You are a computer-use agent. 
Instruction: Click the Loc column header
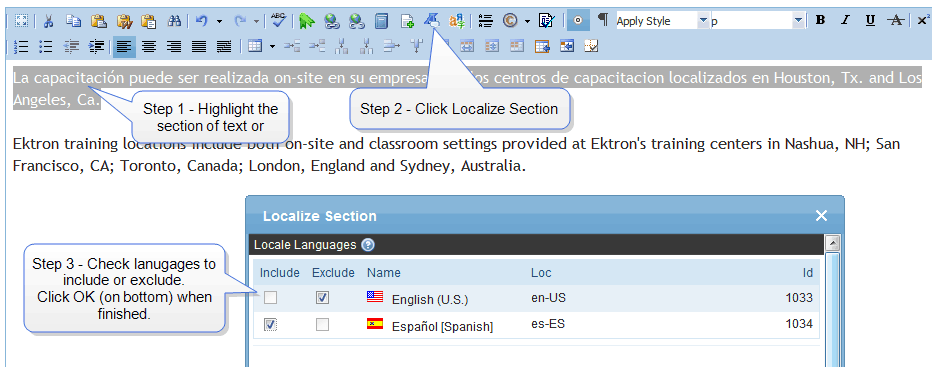click(541, 272)
